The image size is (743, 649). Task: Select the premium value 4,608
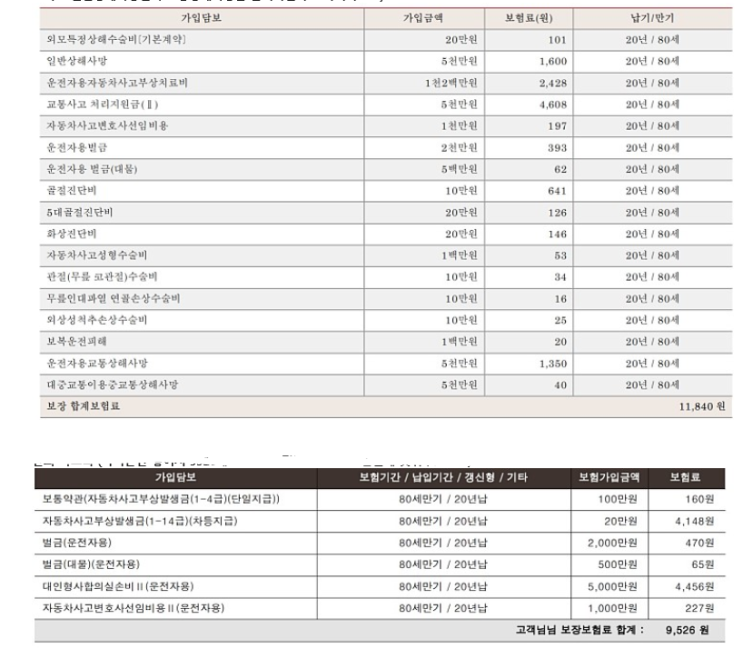coord(553,104)
